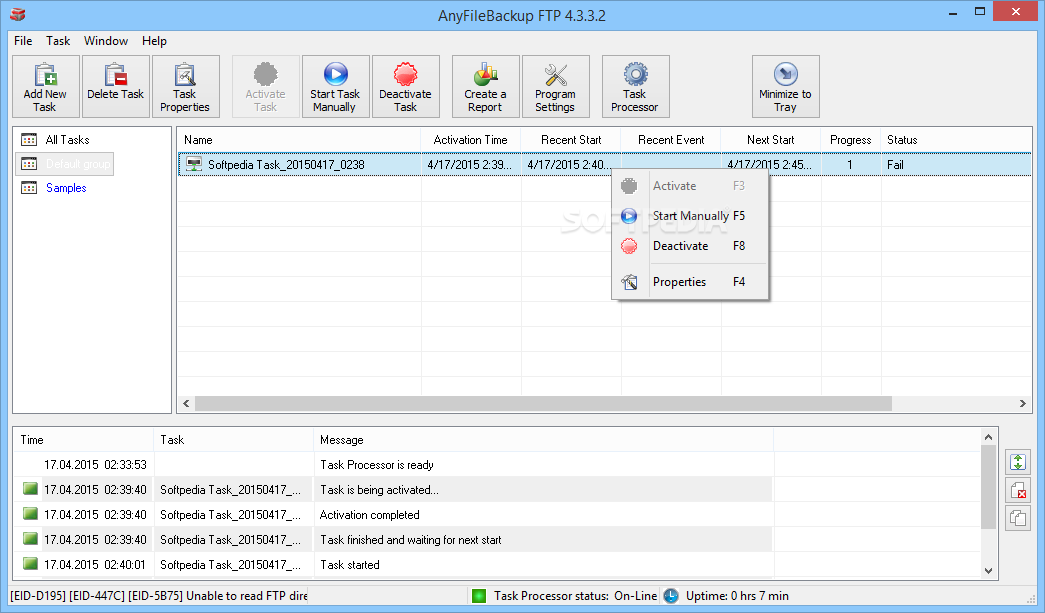Open the Task Processor toolbar button

point(635,87)
